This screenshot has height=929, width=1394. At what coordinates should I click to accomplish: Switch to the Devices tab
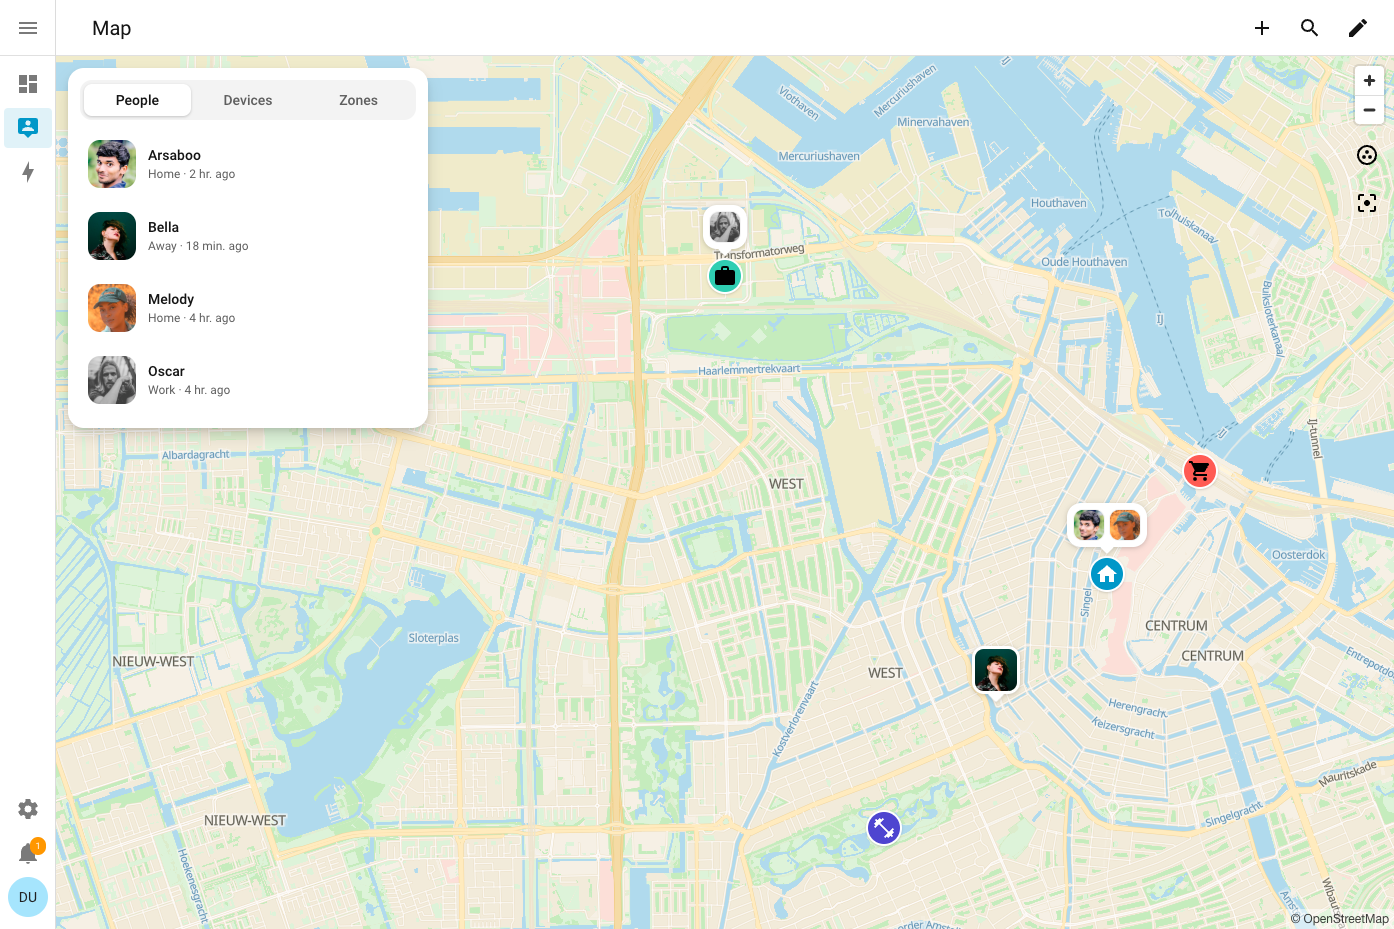click(248, 100)
